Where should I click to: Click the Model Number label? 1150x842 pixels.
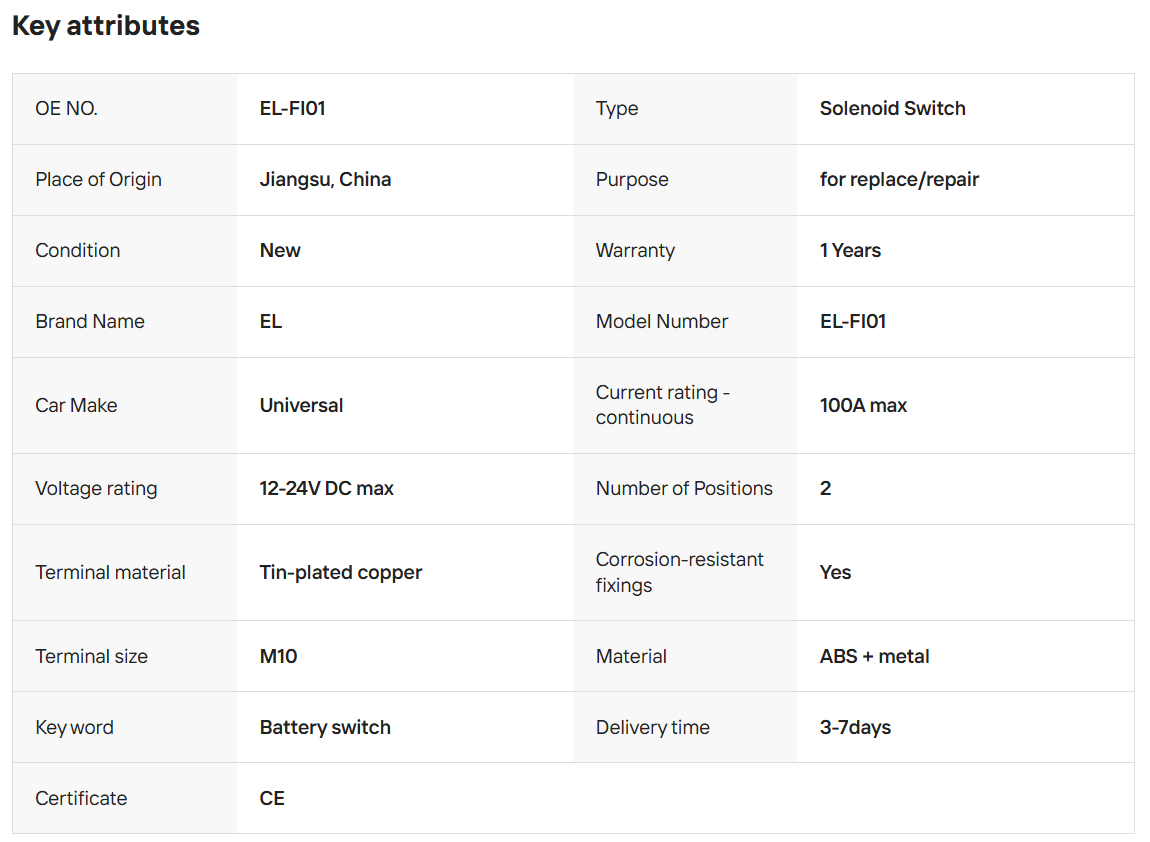(662, 322)
